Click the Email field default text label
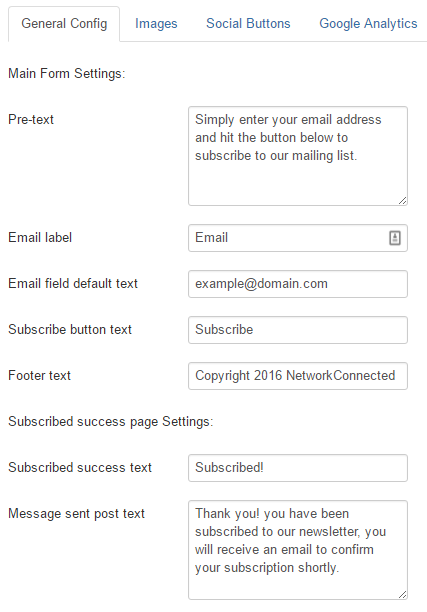 [73, 283]
